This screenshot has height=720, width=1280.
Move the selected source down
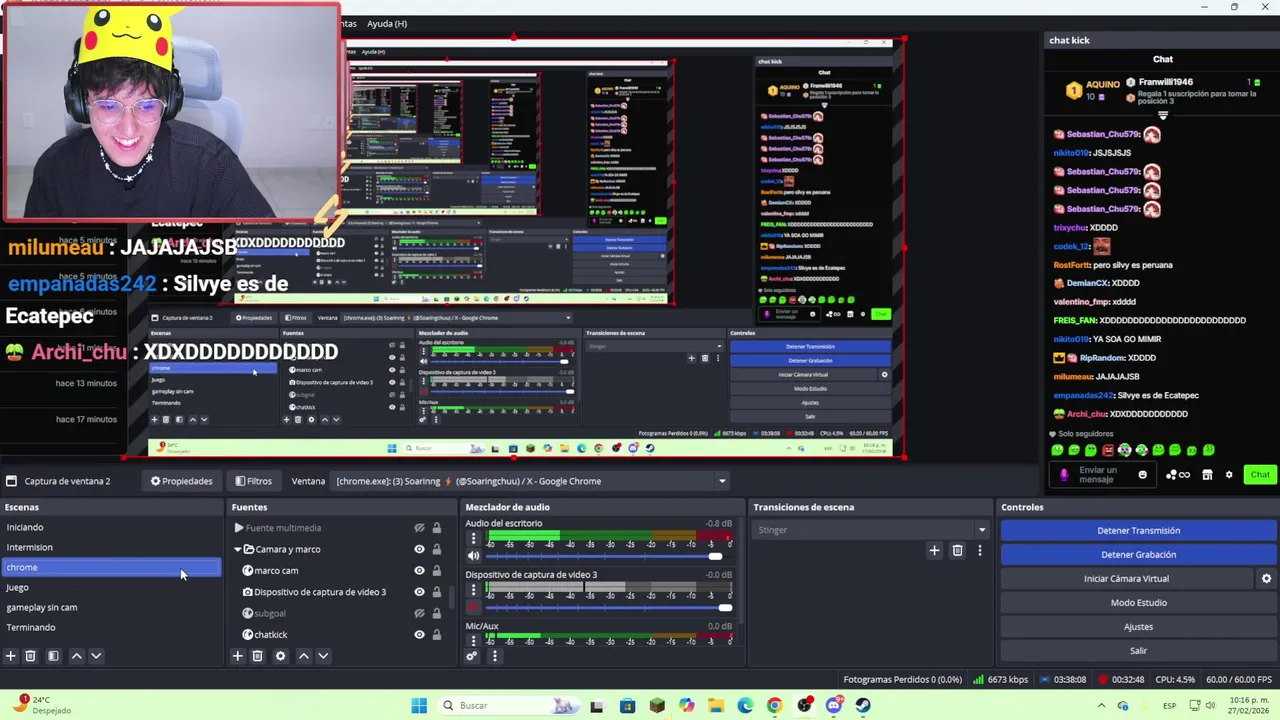click(x=323, y=656)
